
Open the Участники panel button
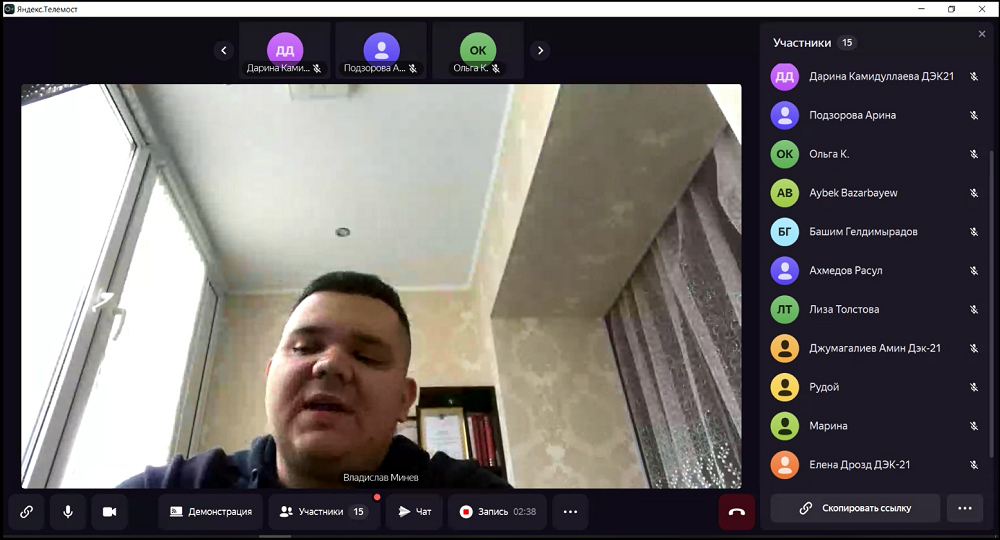click(324, 511)
